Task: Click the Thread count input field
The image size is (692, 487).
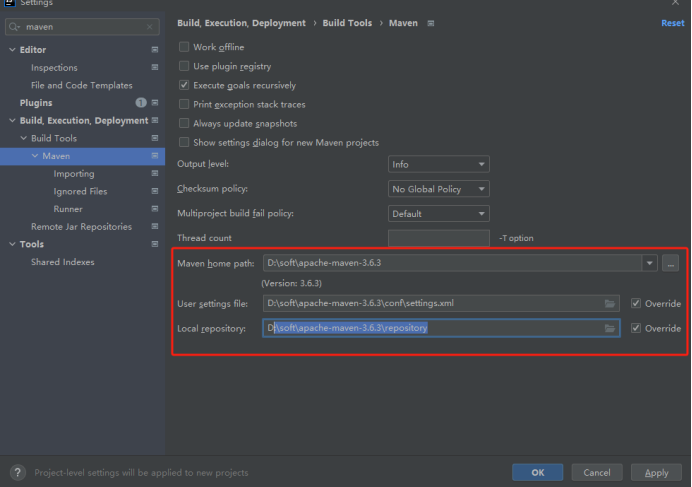Action: pyautogui.click(x=439, y=238)
